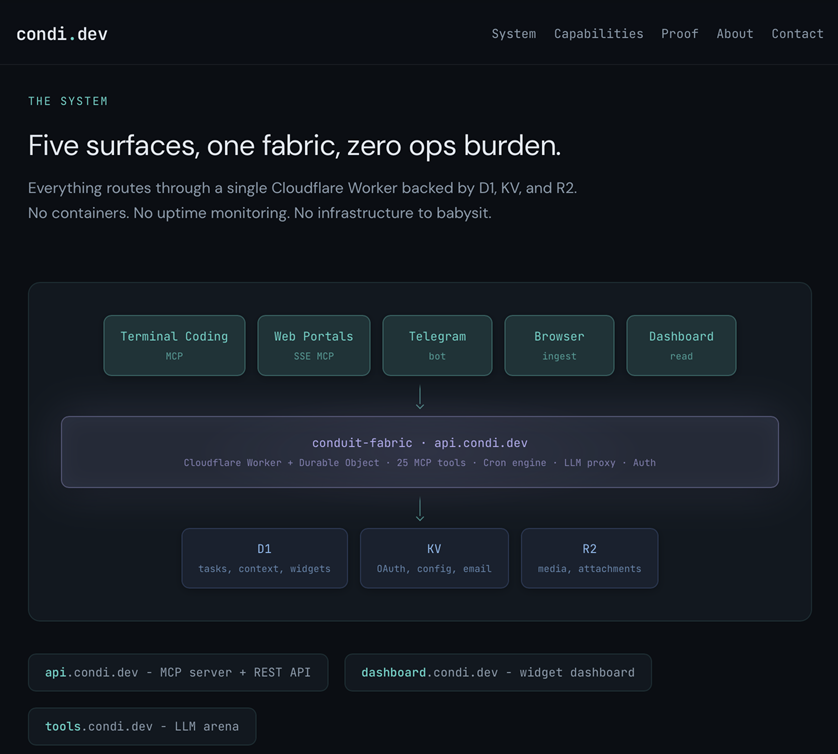Click heading 'Five surfaces, one fabric, zero ops burden.'
The height and width of the screenshot is (754, 838).
[294, 145]
